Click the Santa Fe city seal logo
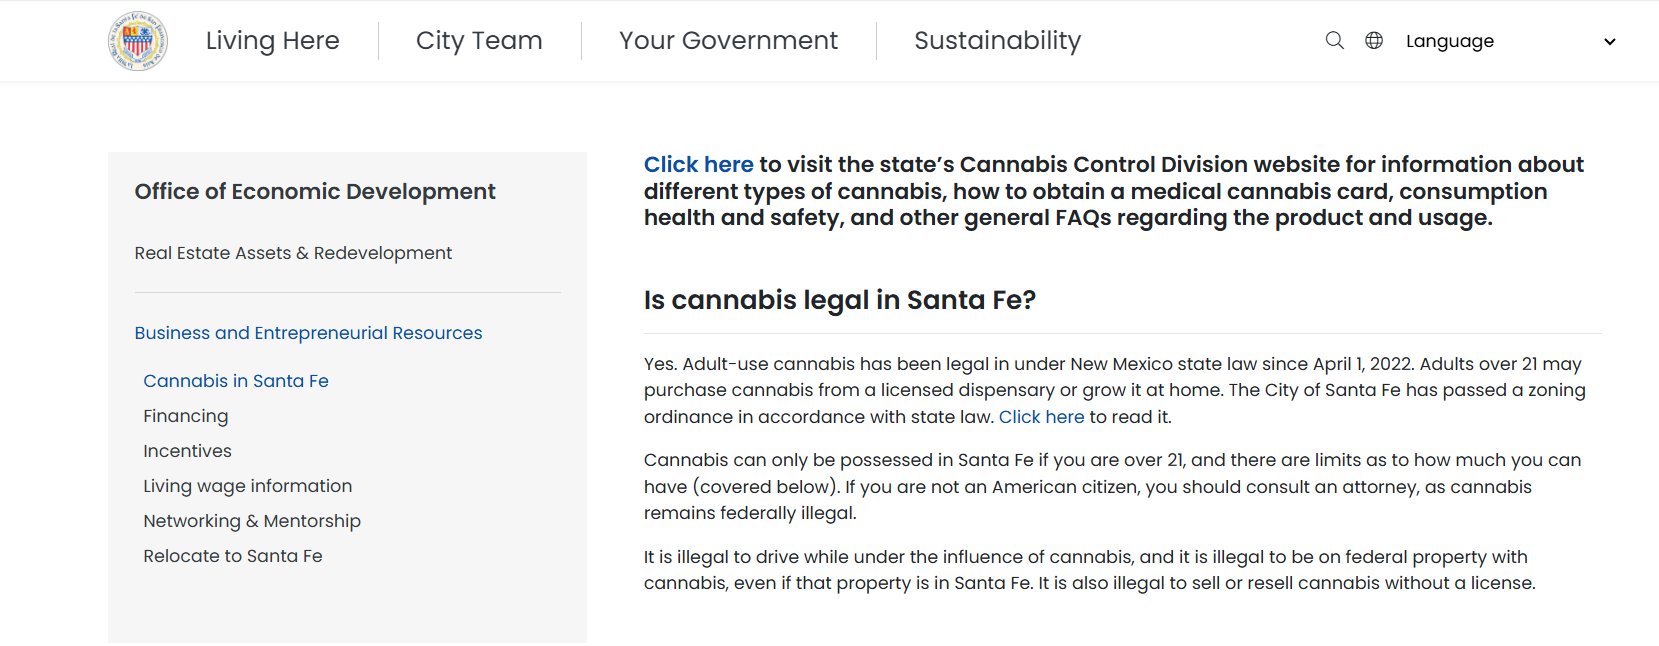Screen dimensions: 1659x646 (x=138, y=41)
